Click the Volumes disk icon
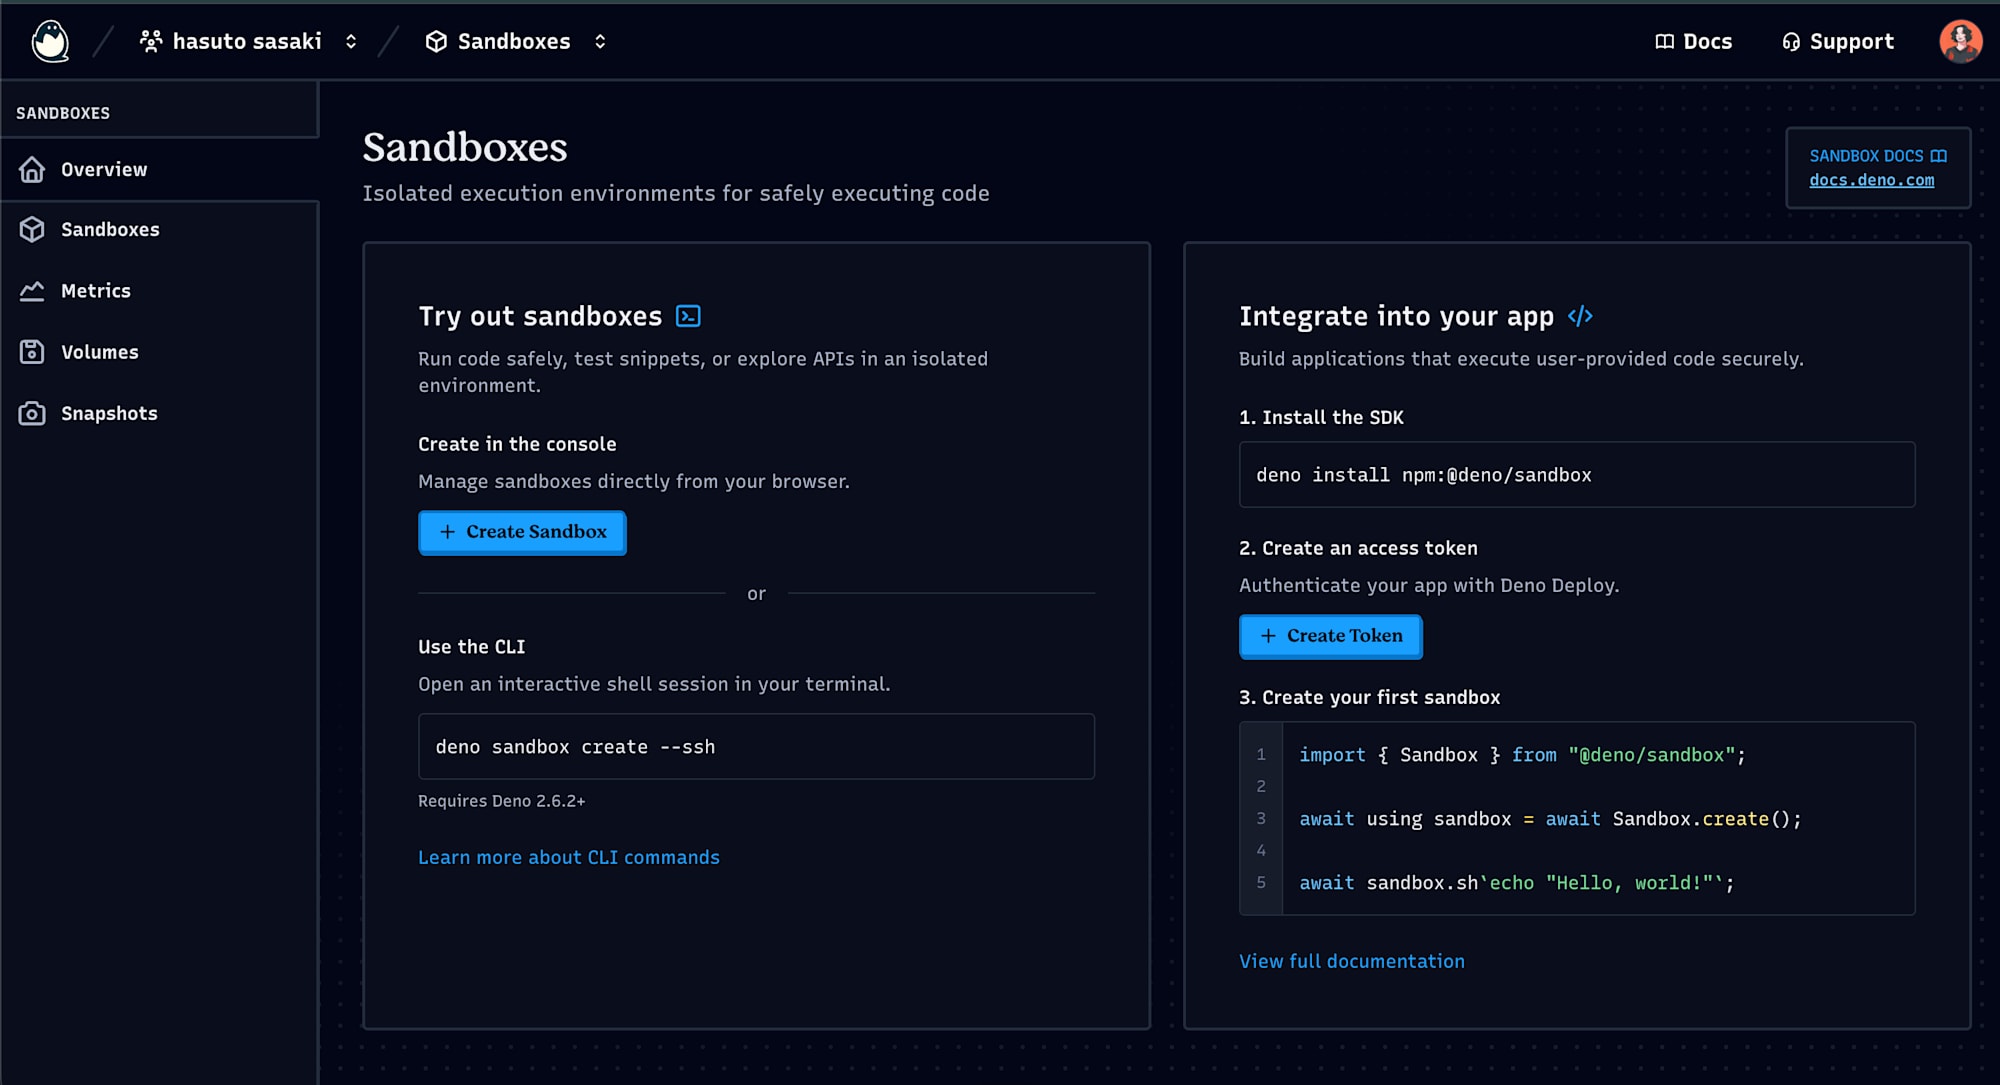Image resolution: width=2000 pixels, height=1085 pixels. (x=32, y=352)
